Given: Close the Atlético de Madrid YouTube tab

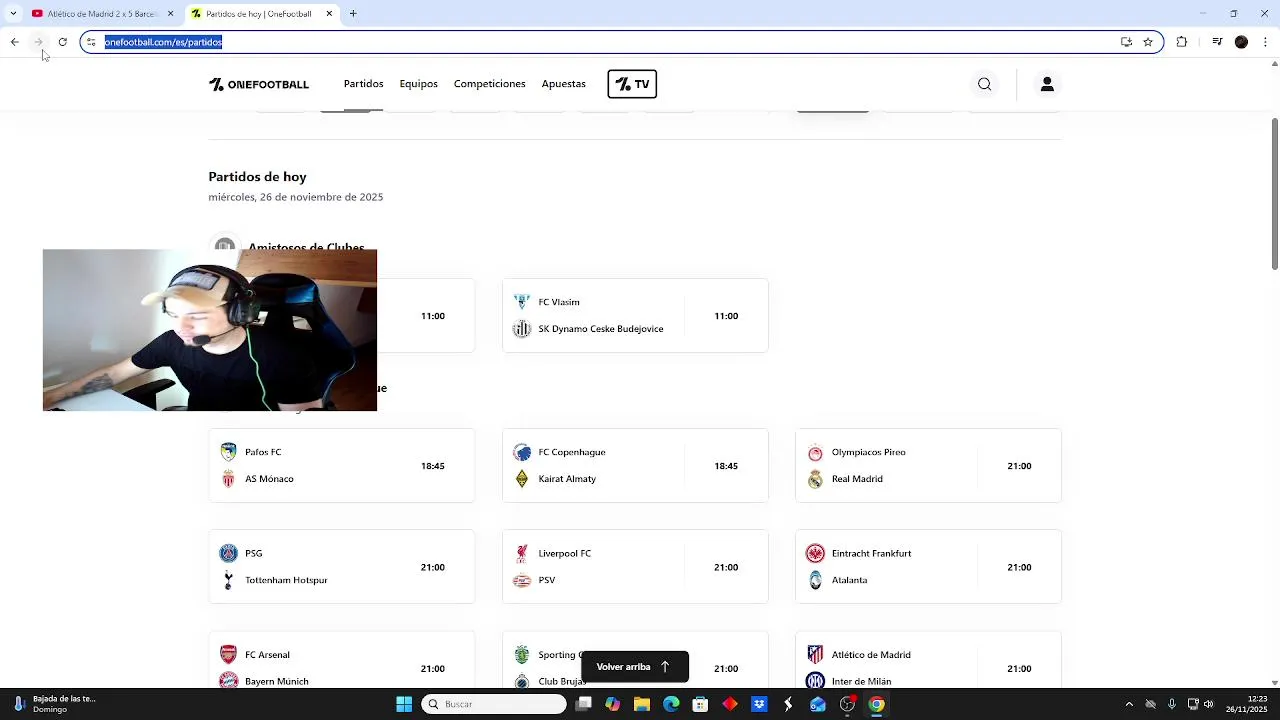Looking at the screenshot, I should coord(171,14).
